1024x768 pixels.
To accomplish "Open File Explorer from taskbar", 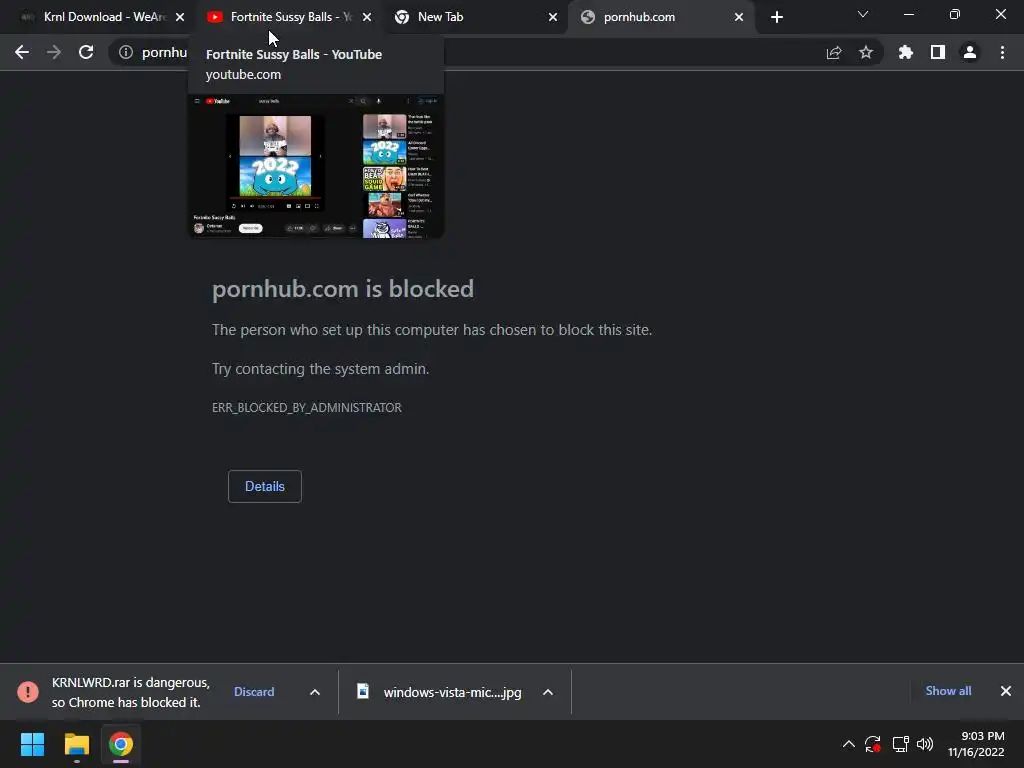I will [76, 744].
